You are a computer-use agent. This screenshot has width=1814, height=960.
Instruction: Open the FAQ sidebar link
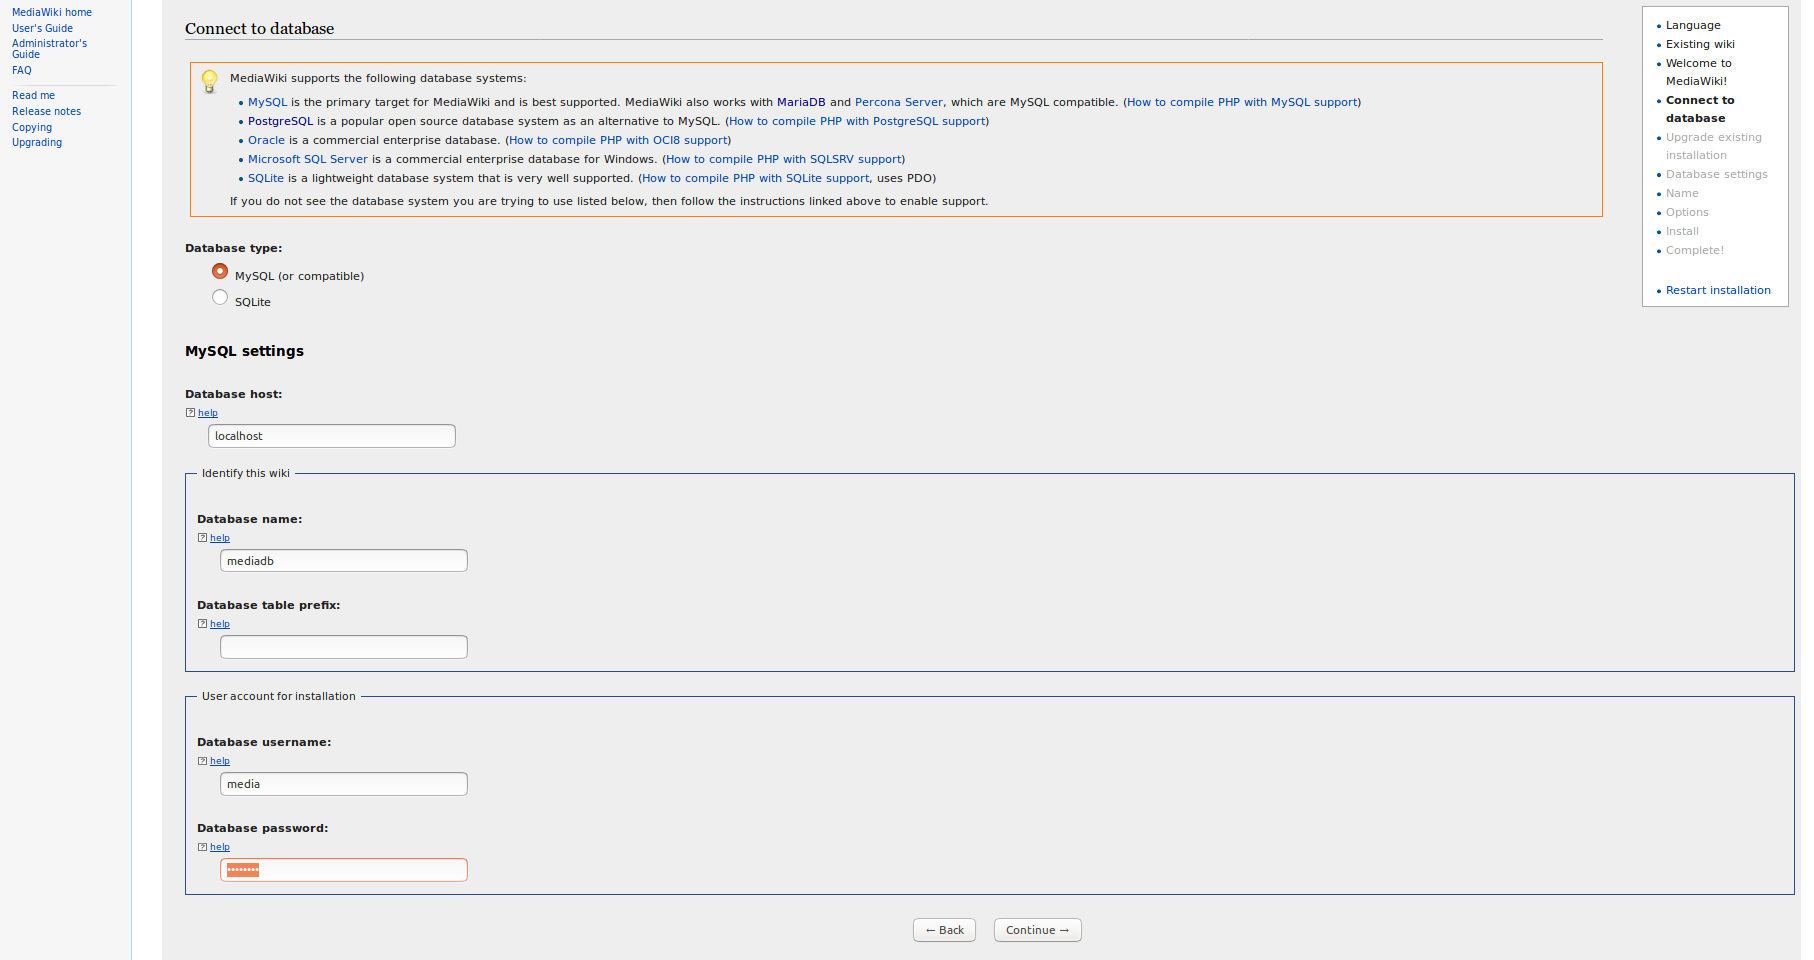(22, 70)
